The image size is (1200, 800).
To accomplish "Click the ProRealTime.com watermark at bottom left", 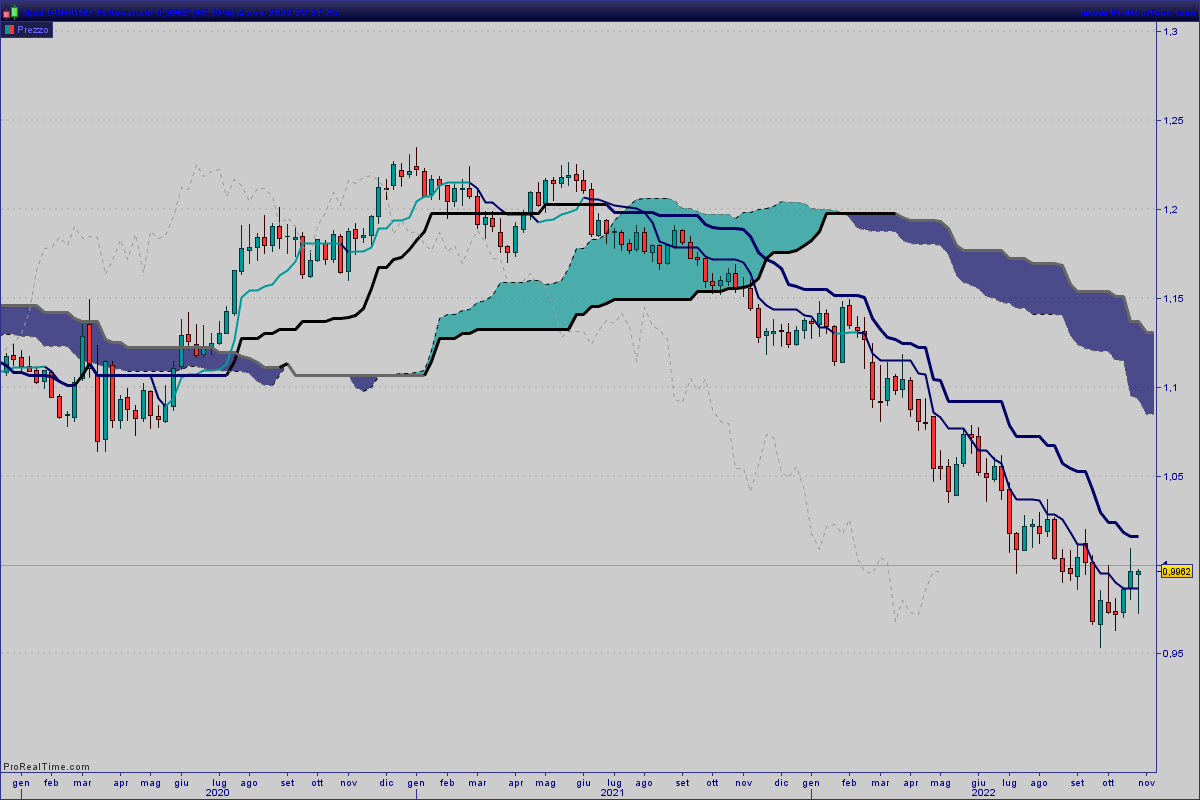I will [x=46, y=767].
